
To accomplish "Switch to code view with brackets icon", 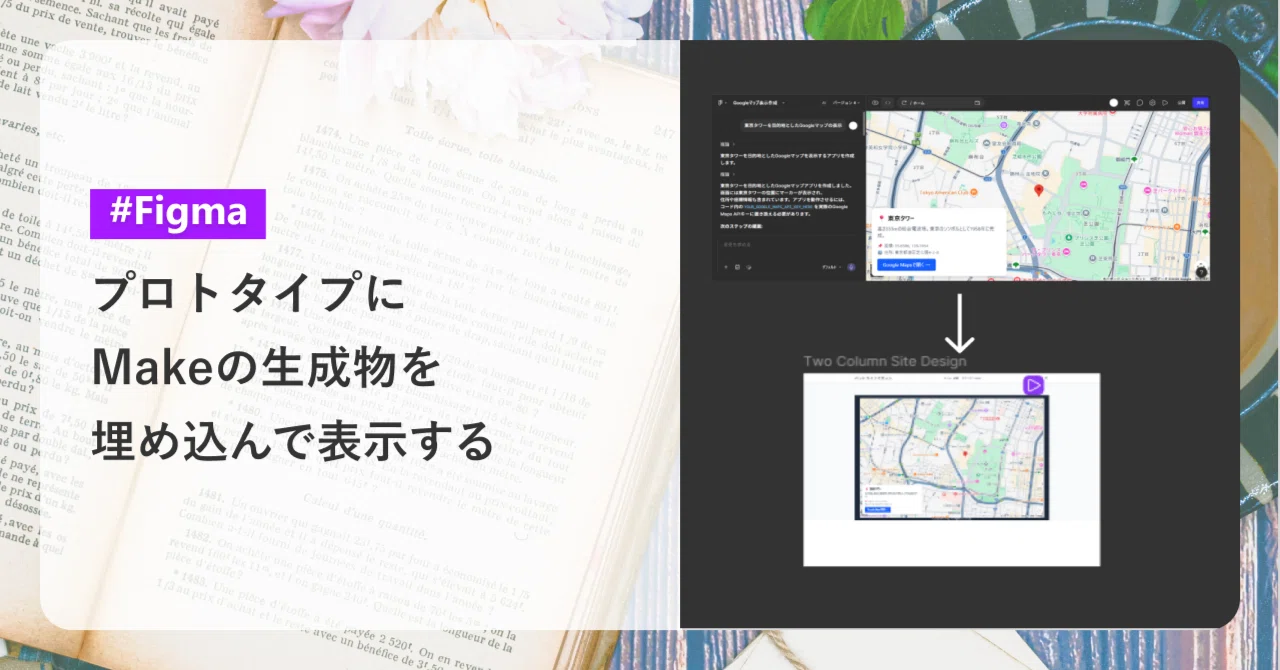I will [888, 103].
